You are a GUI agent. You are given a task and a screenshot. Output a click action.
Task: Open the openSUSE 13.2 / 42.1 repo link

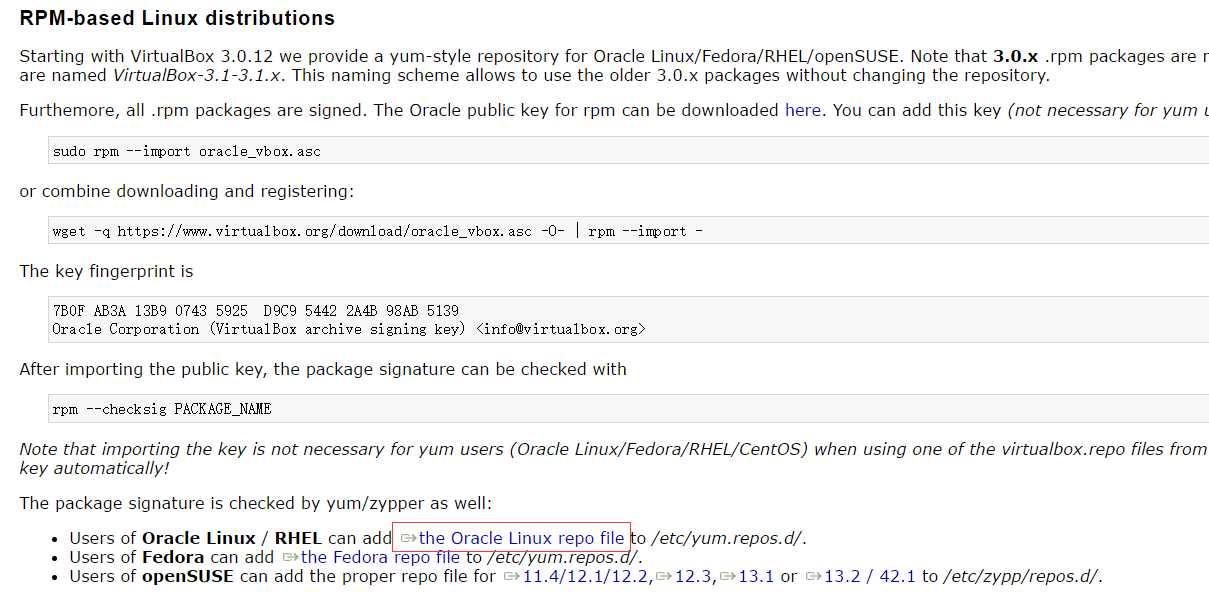click(870, 576)
